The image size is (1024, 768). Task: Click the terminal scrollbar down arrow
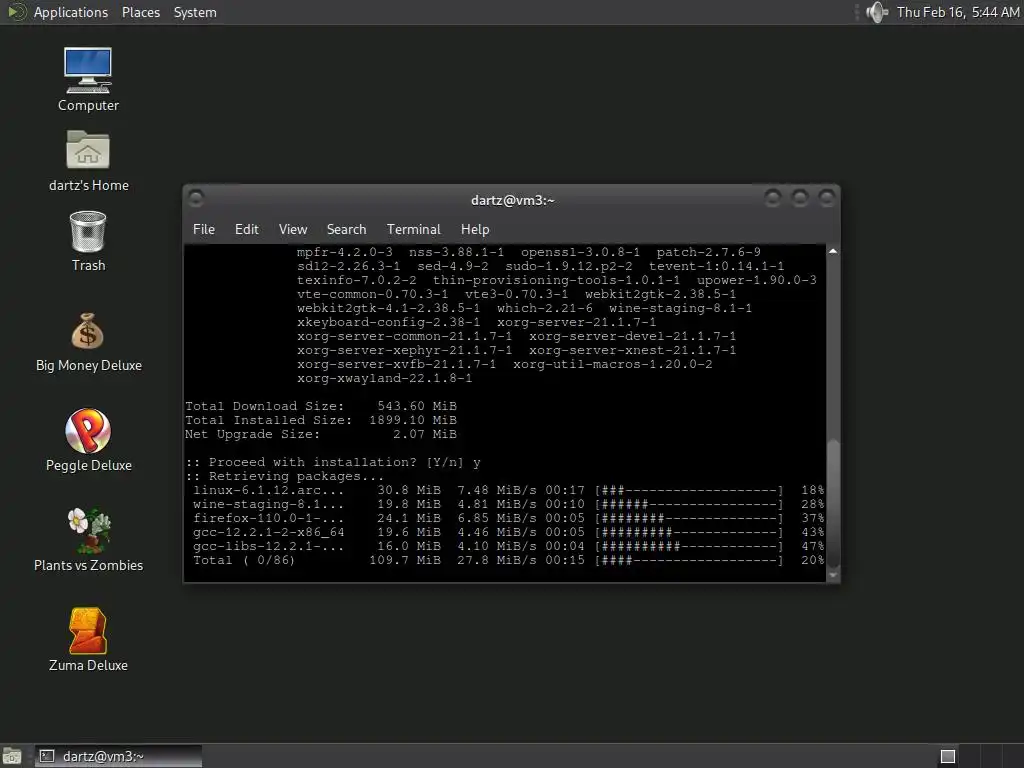pyautogui.click(x=833, y=575)
